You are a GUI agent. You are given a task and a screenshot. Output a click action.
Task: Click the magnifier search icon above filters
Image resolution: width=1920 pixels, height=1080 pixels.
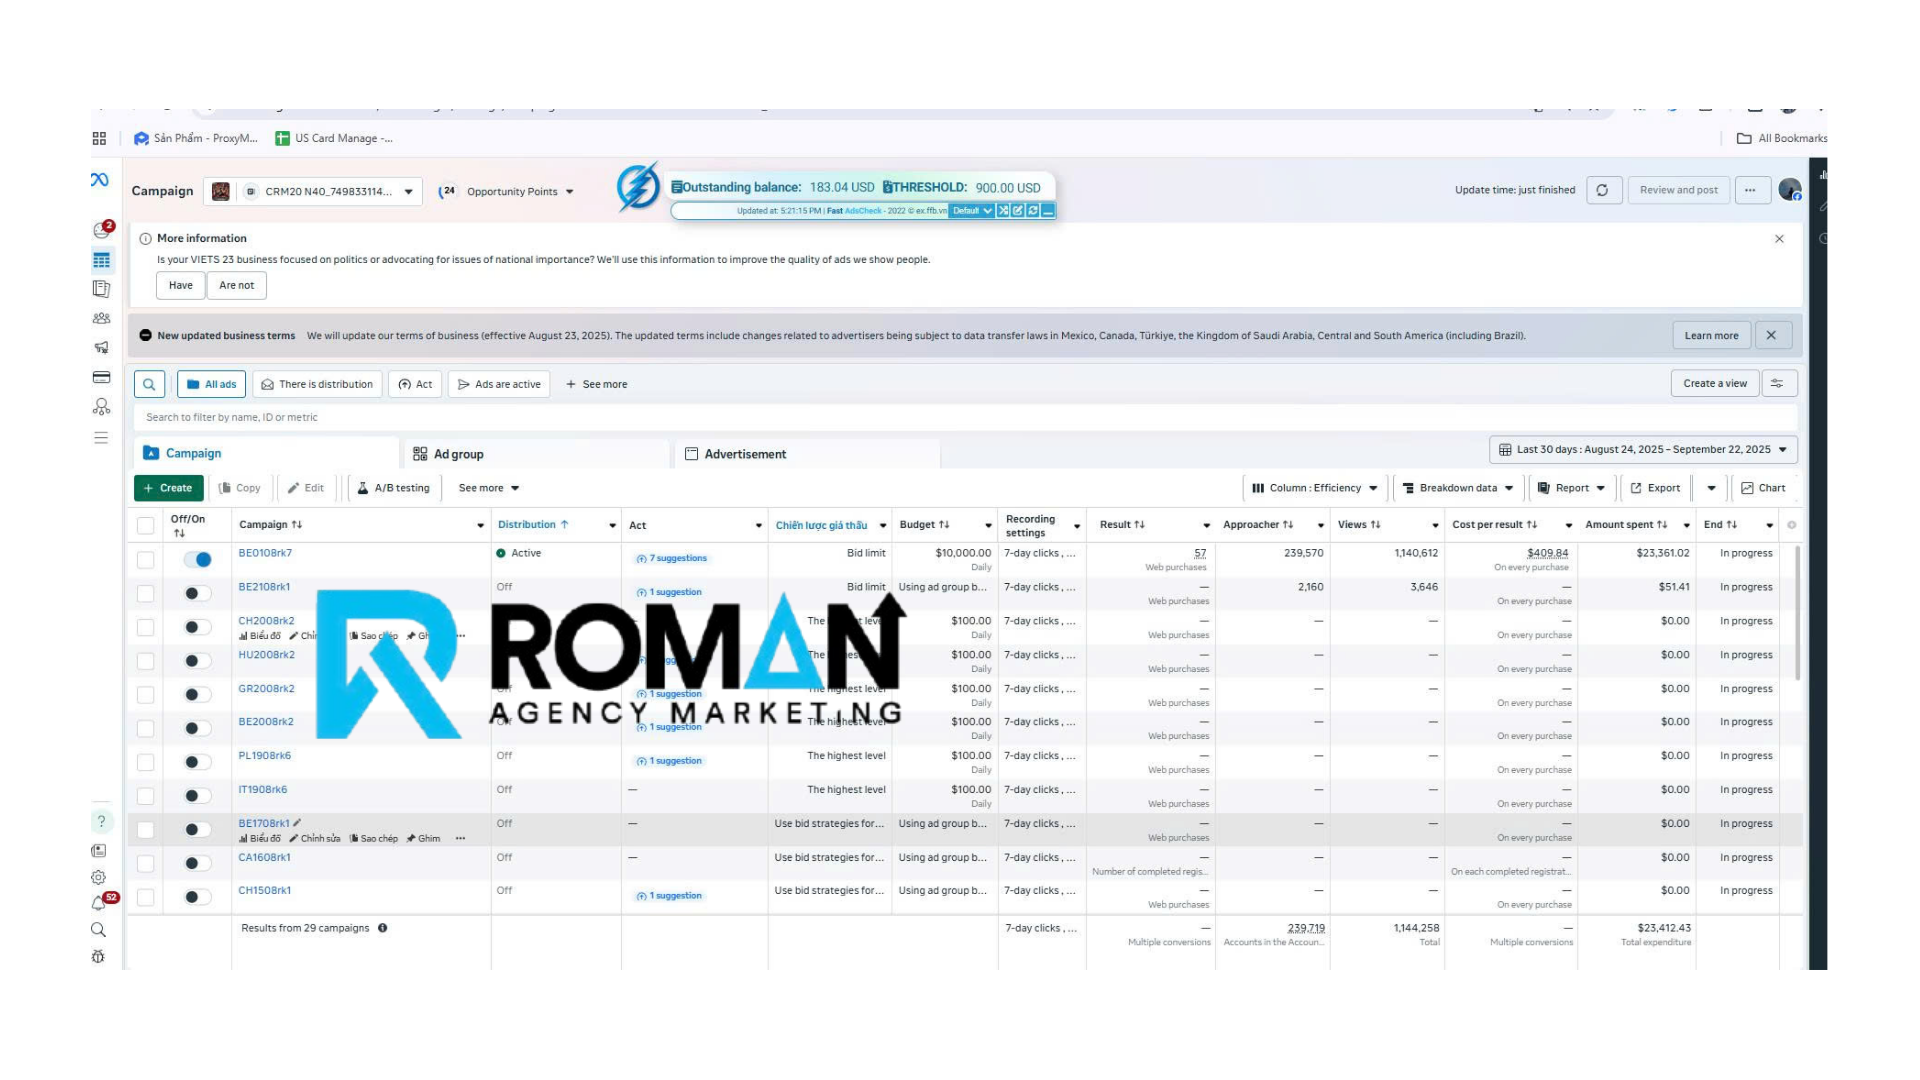[x=149, y=384]
